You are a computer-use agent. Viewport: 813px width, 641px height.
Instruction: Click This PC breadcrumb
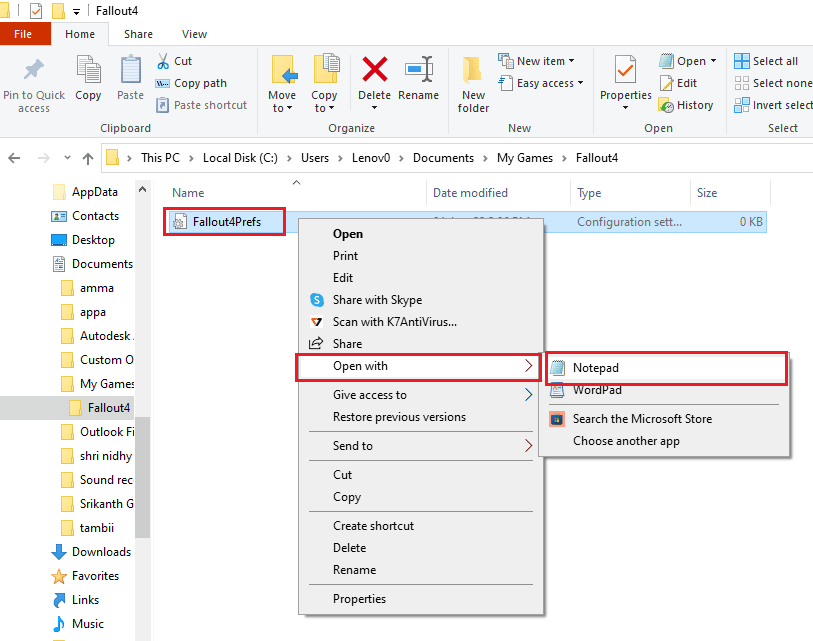160,158
